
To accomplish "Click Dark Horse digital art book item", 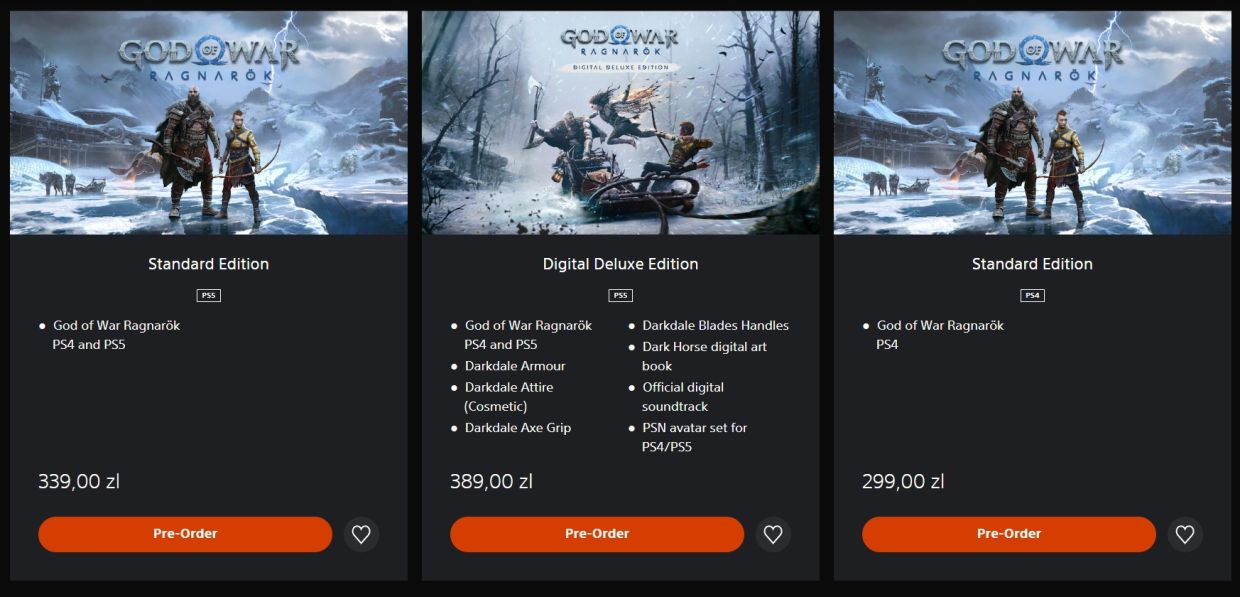I will tap(704, 356).
